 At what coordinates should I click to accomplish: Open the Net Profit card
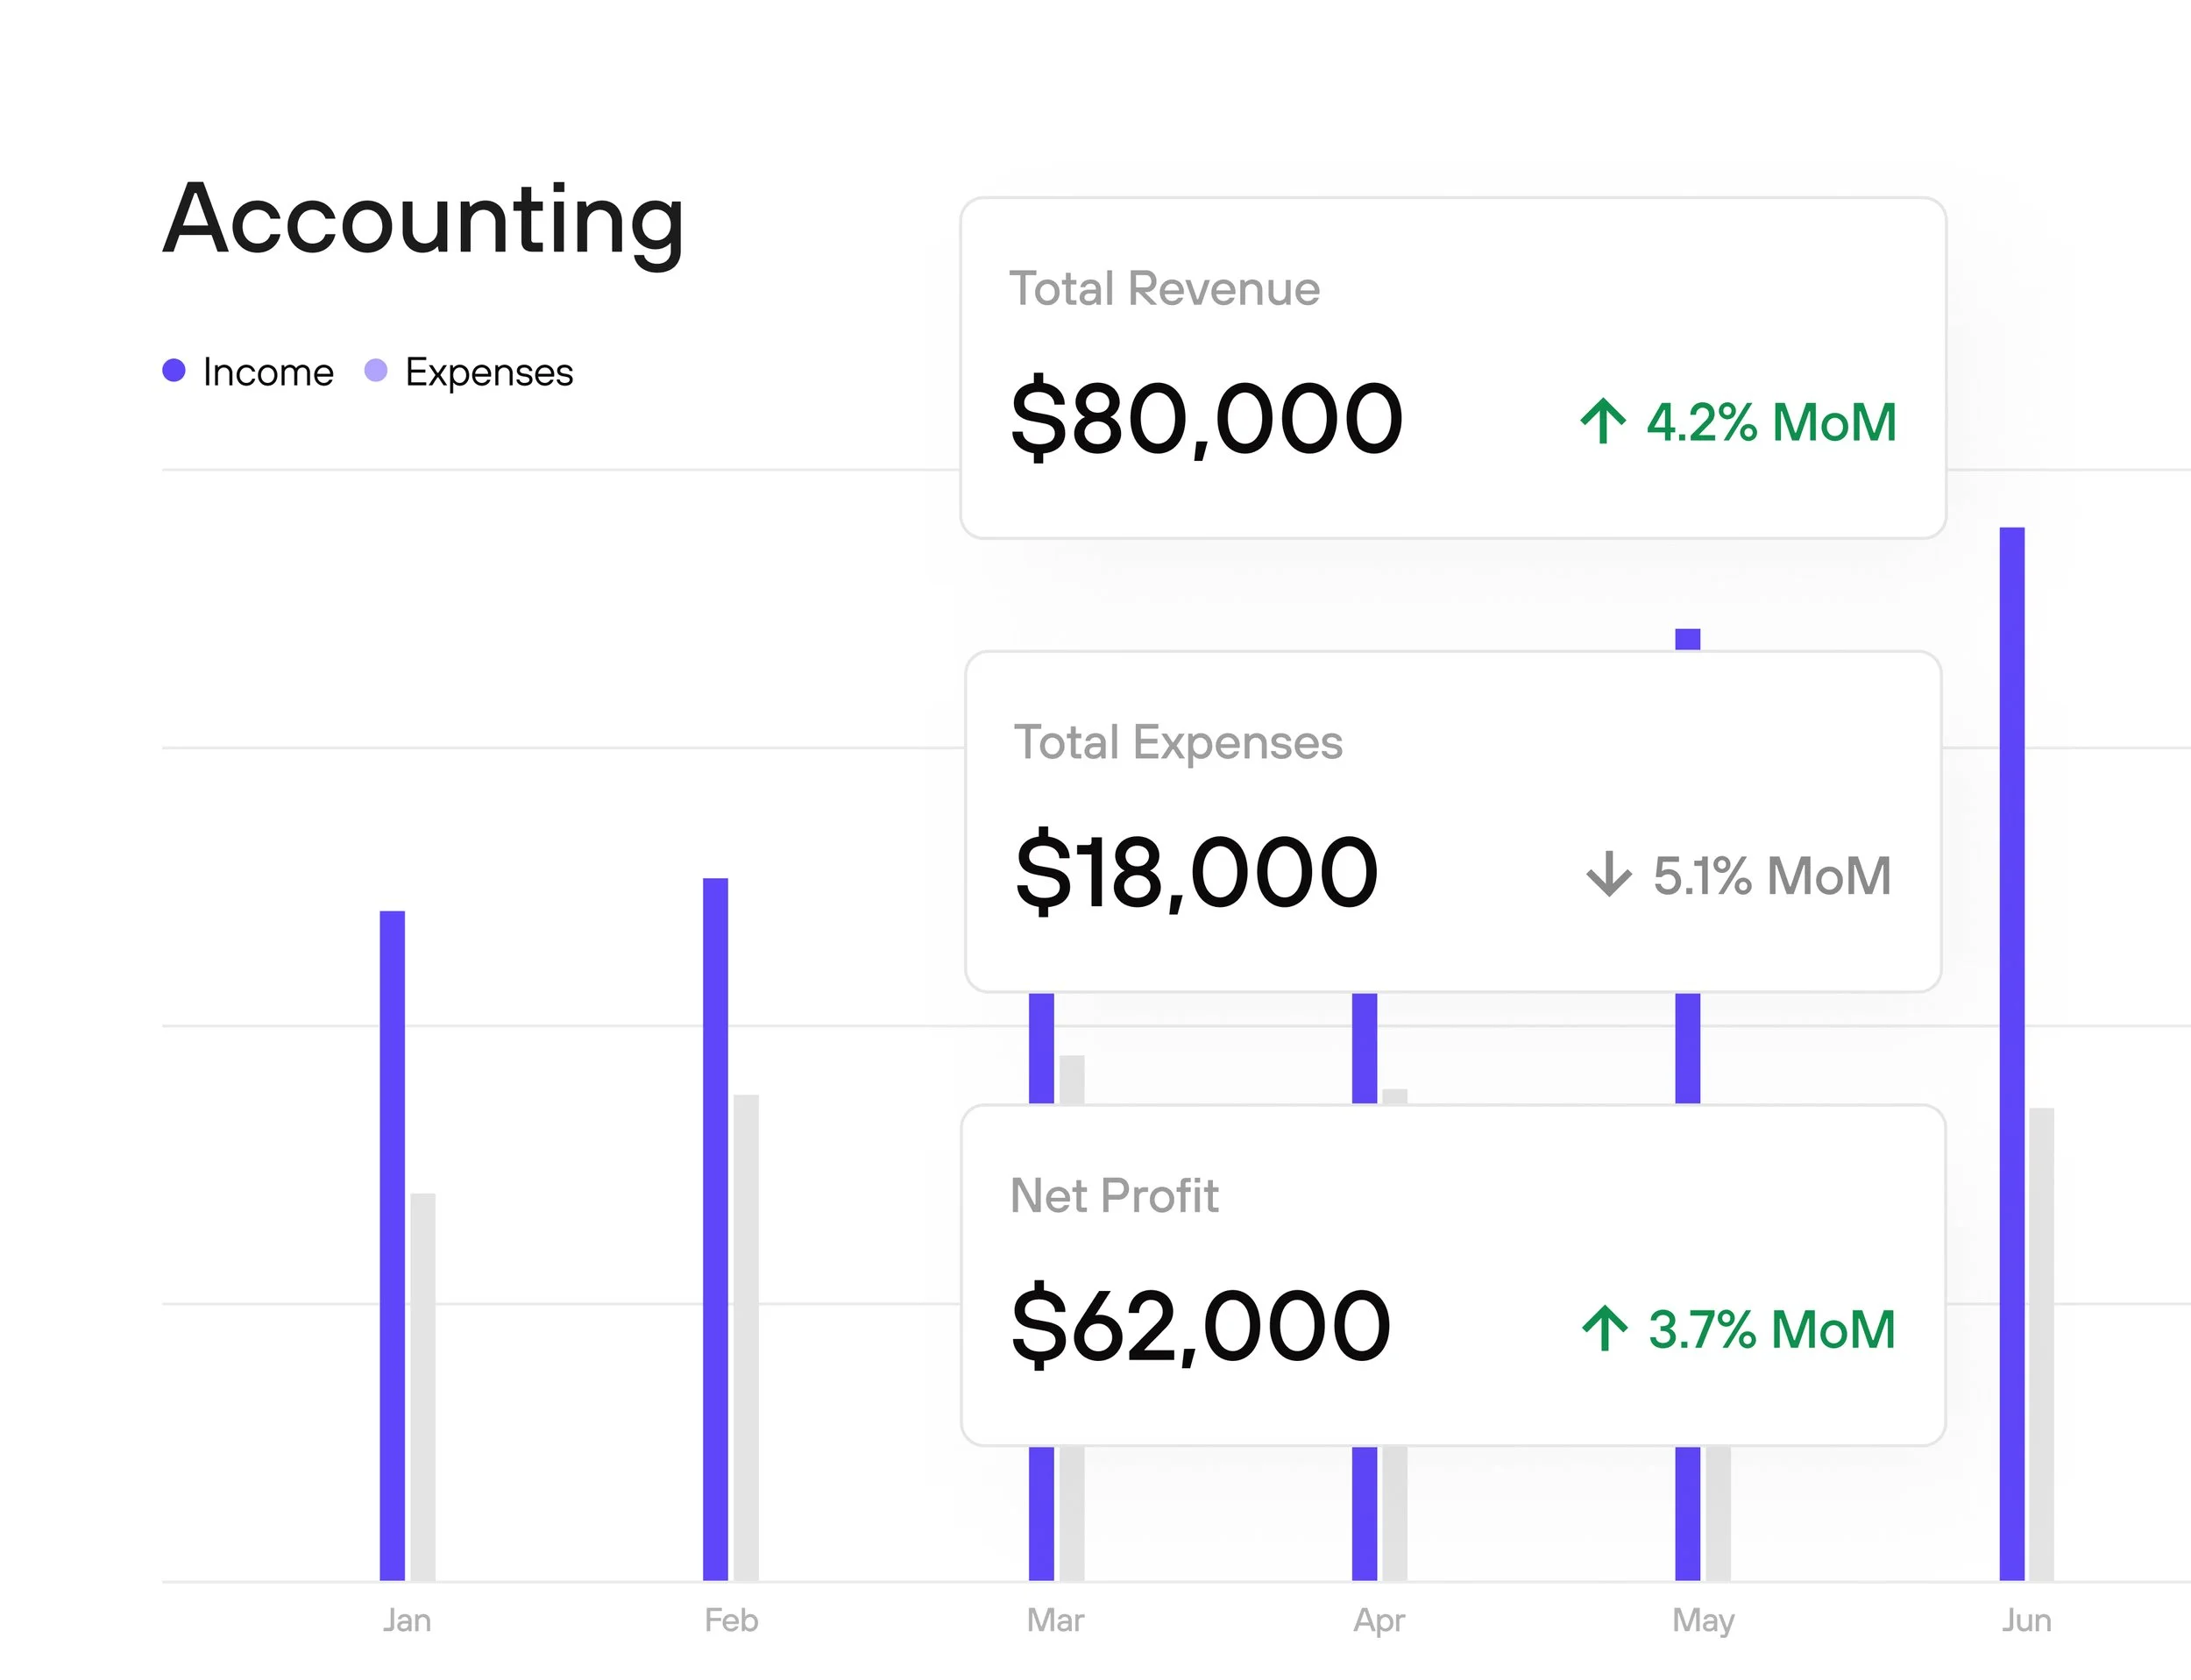coord(1452,1274)
